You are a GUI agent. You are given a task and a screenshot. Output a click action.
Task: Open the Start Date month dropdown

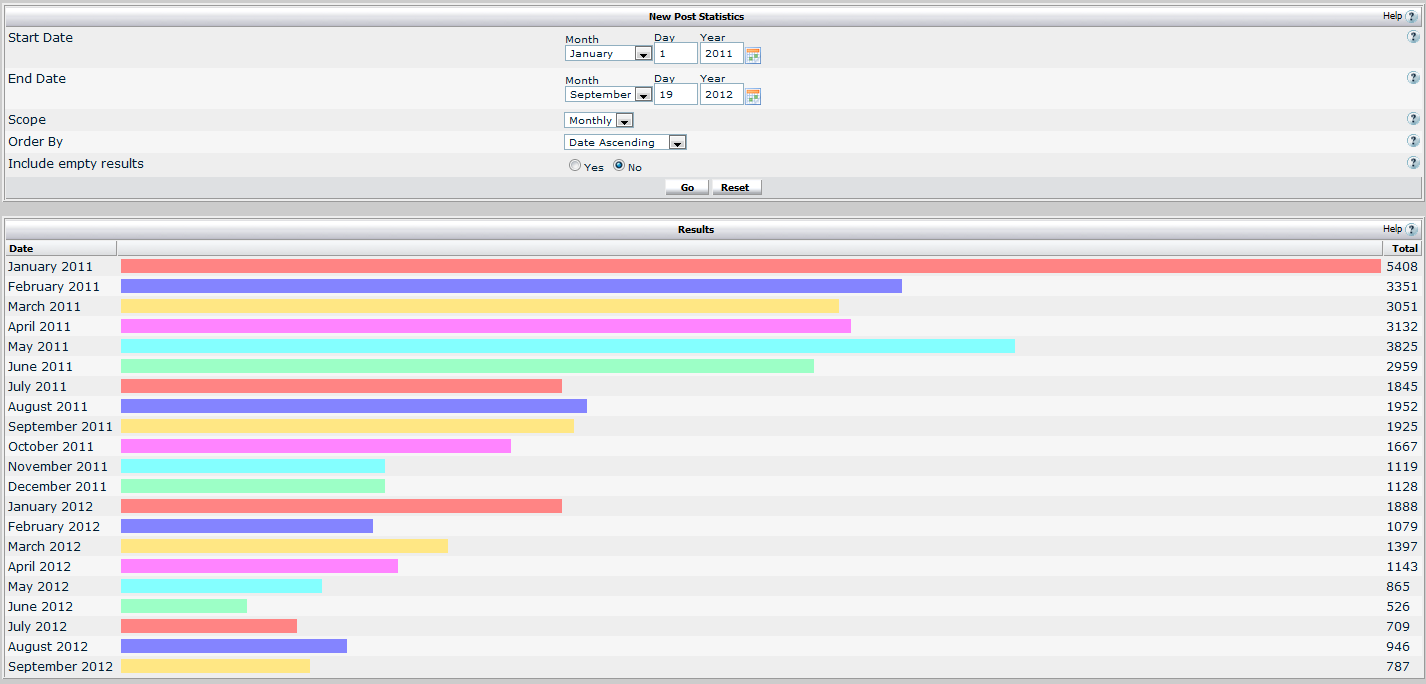pyautogui.click(x=608, y=54)
